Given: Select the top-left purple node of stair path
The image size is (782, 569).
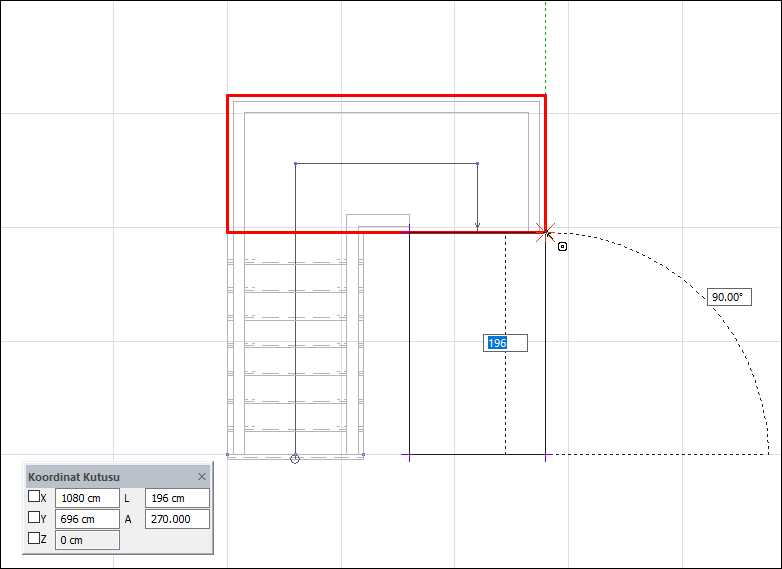Looking at the screenshot, I should 296,164.
